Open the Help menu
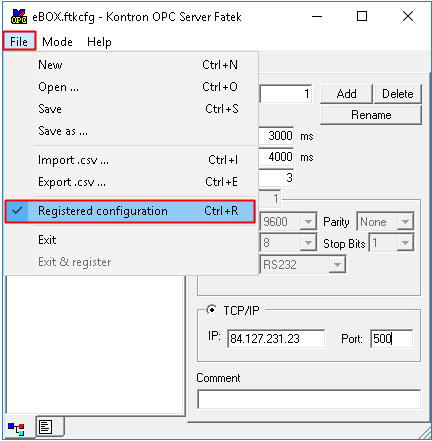 (x=99, y=42)
